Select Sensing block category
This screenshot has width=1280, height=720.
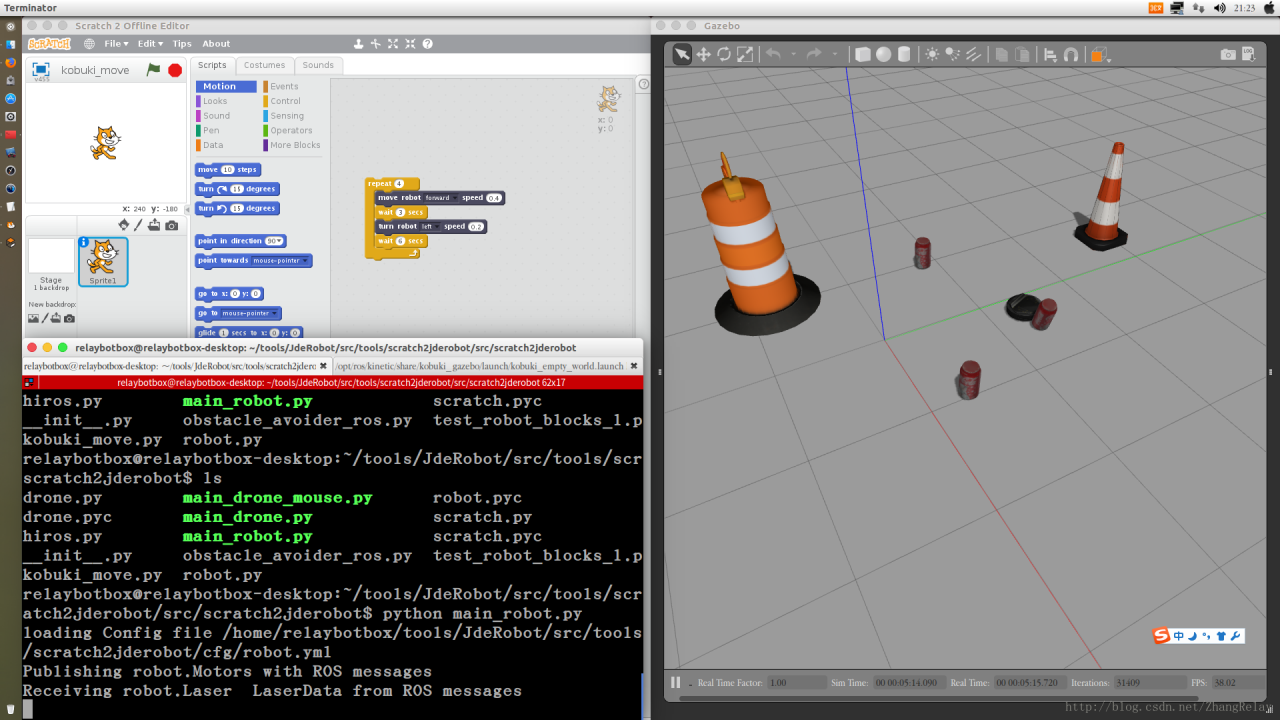(x=285, y=116)
